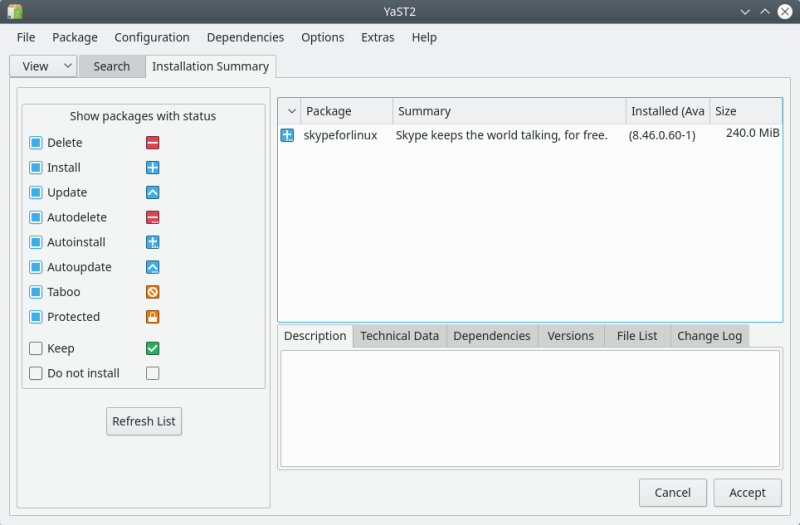Screen dimensions: 800x525
Task: Toggle the Install status checkbox
Action: (x=36, y=167)
